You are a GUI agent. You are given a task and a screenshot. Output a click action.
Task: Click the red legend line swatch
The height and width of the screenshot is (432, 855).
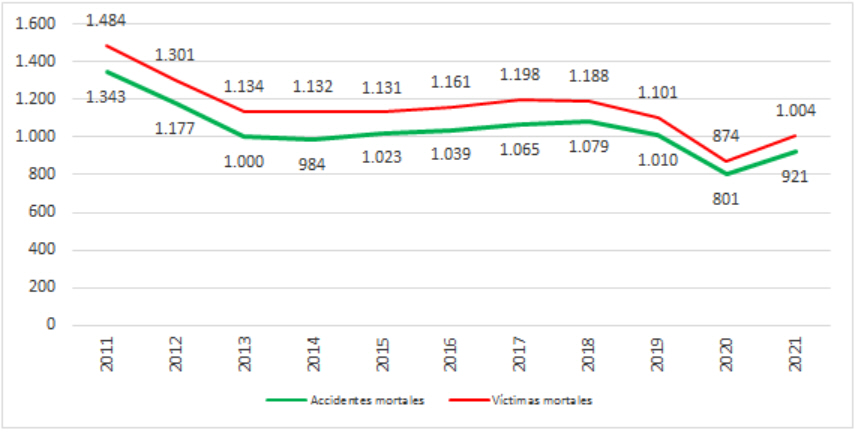(x=470, y=400)
